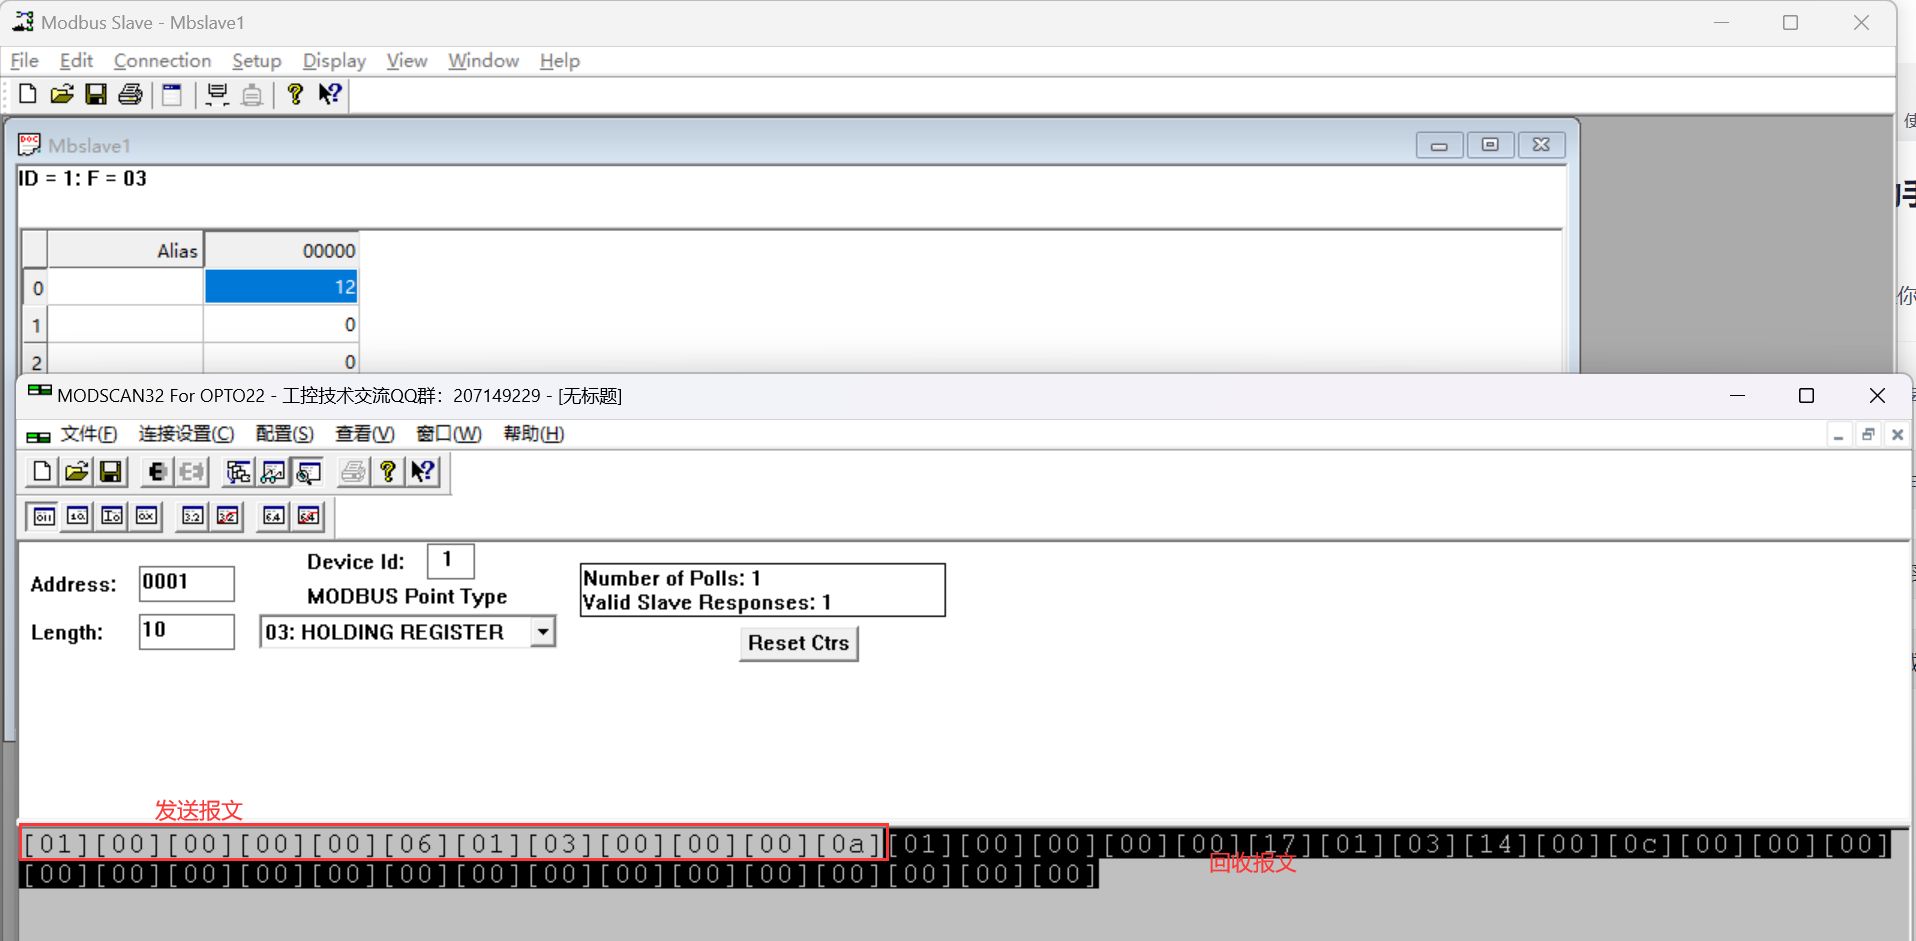The image size is (1916, 941).
Task: Click Print icon in Modbus Slave toolbar
Action: (x=130, y=94)
